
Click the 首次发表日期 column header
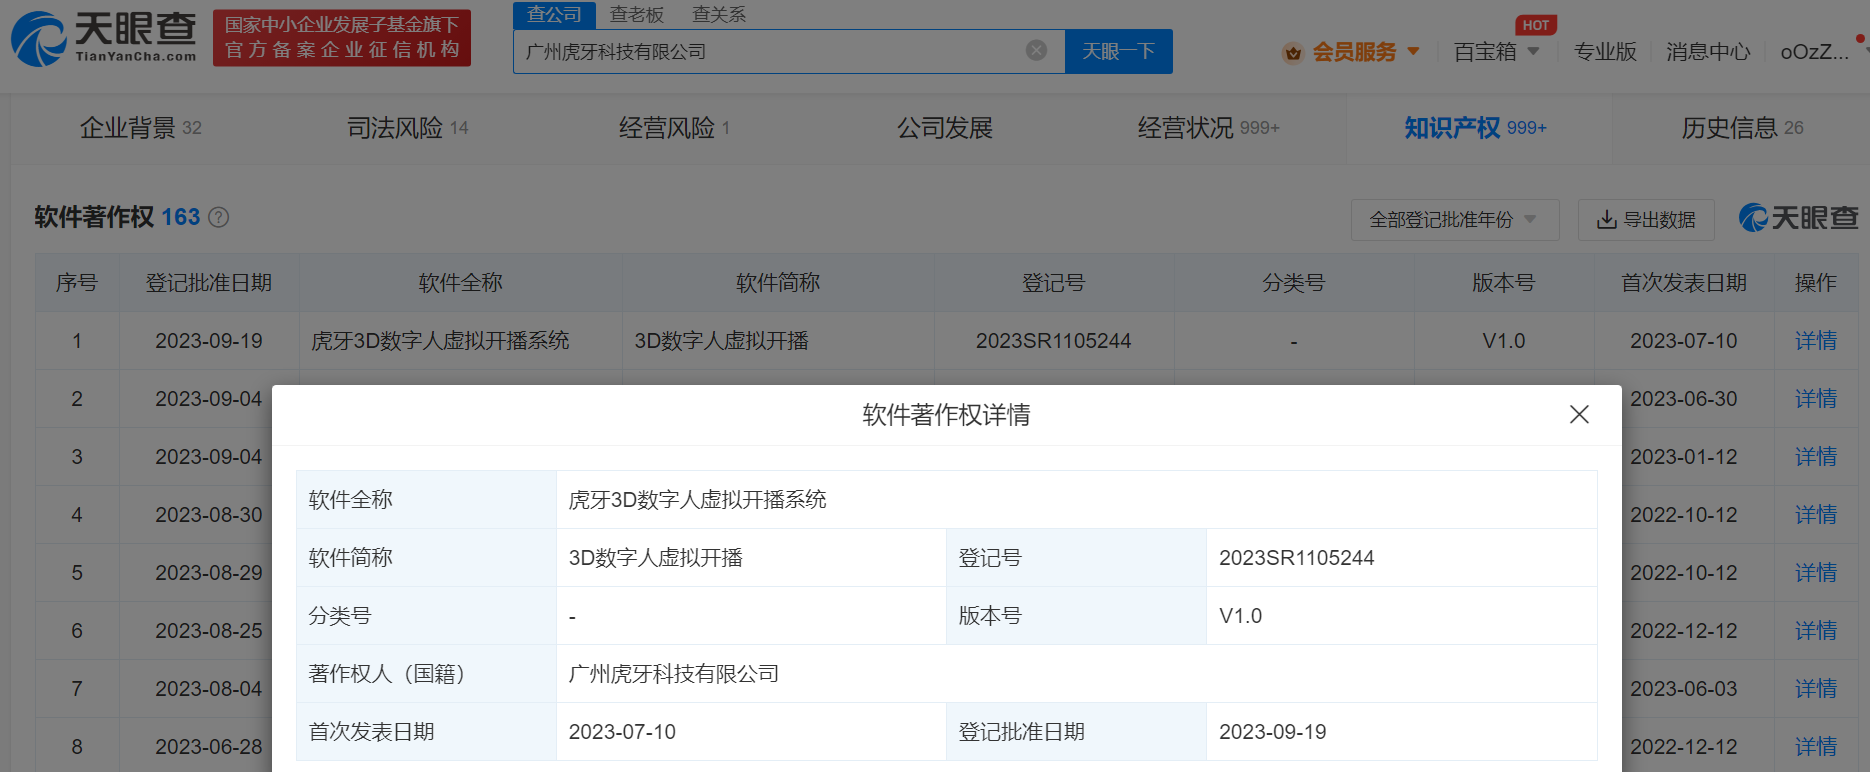click(1684, 283)
